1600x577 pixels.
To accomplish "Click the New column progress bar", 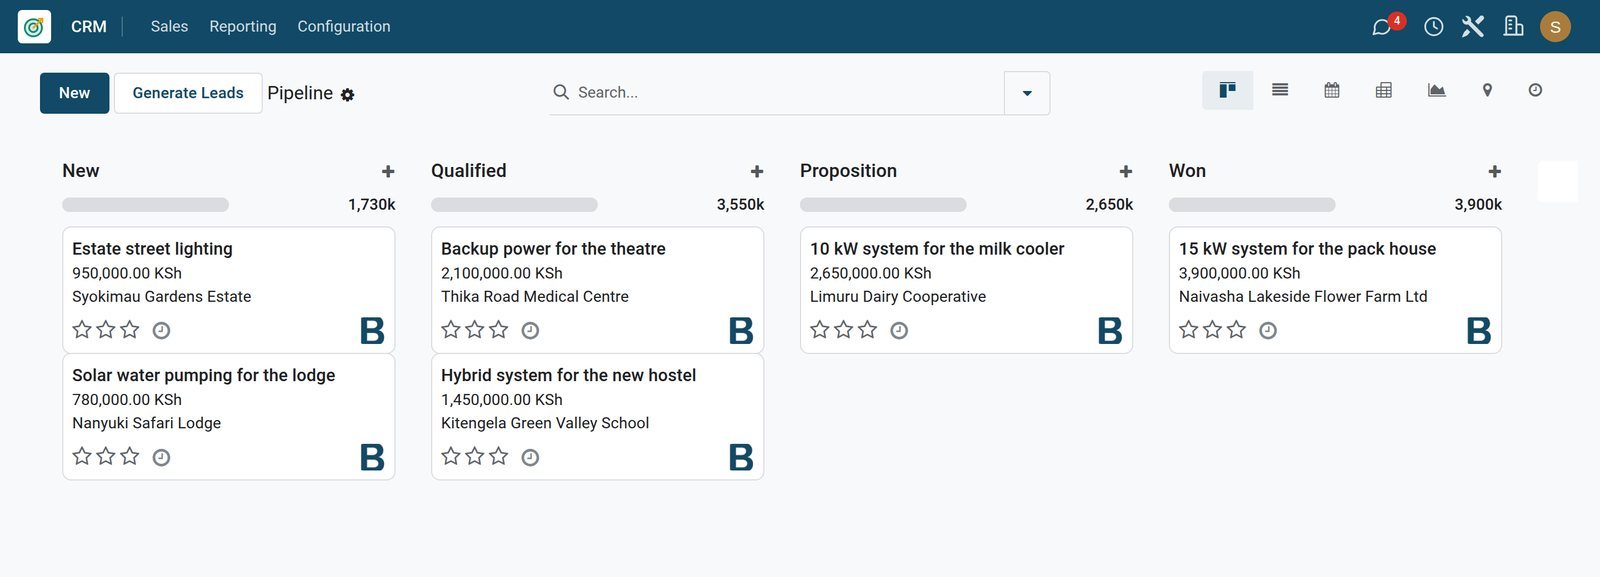I will point(146,205).
